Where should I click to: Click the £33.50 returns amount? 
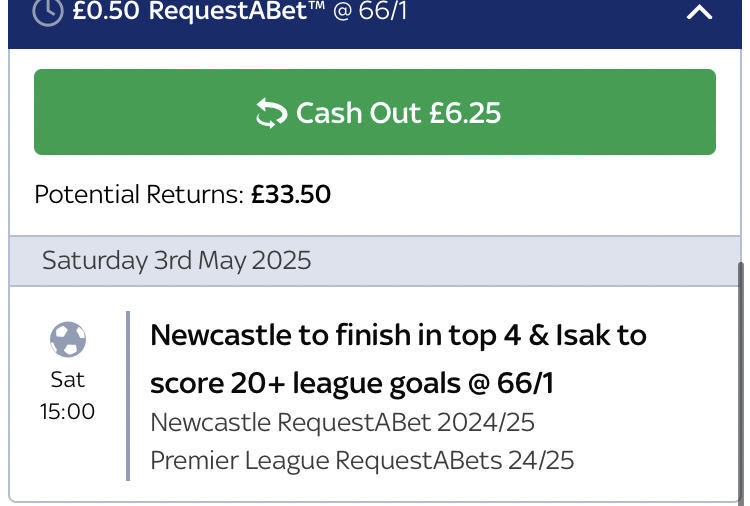(x=291, y=194)
